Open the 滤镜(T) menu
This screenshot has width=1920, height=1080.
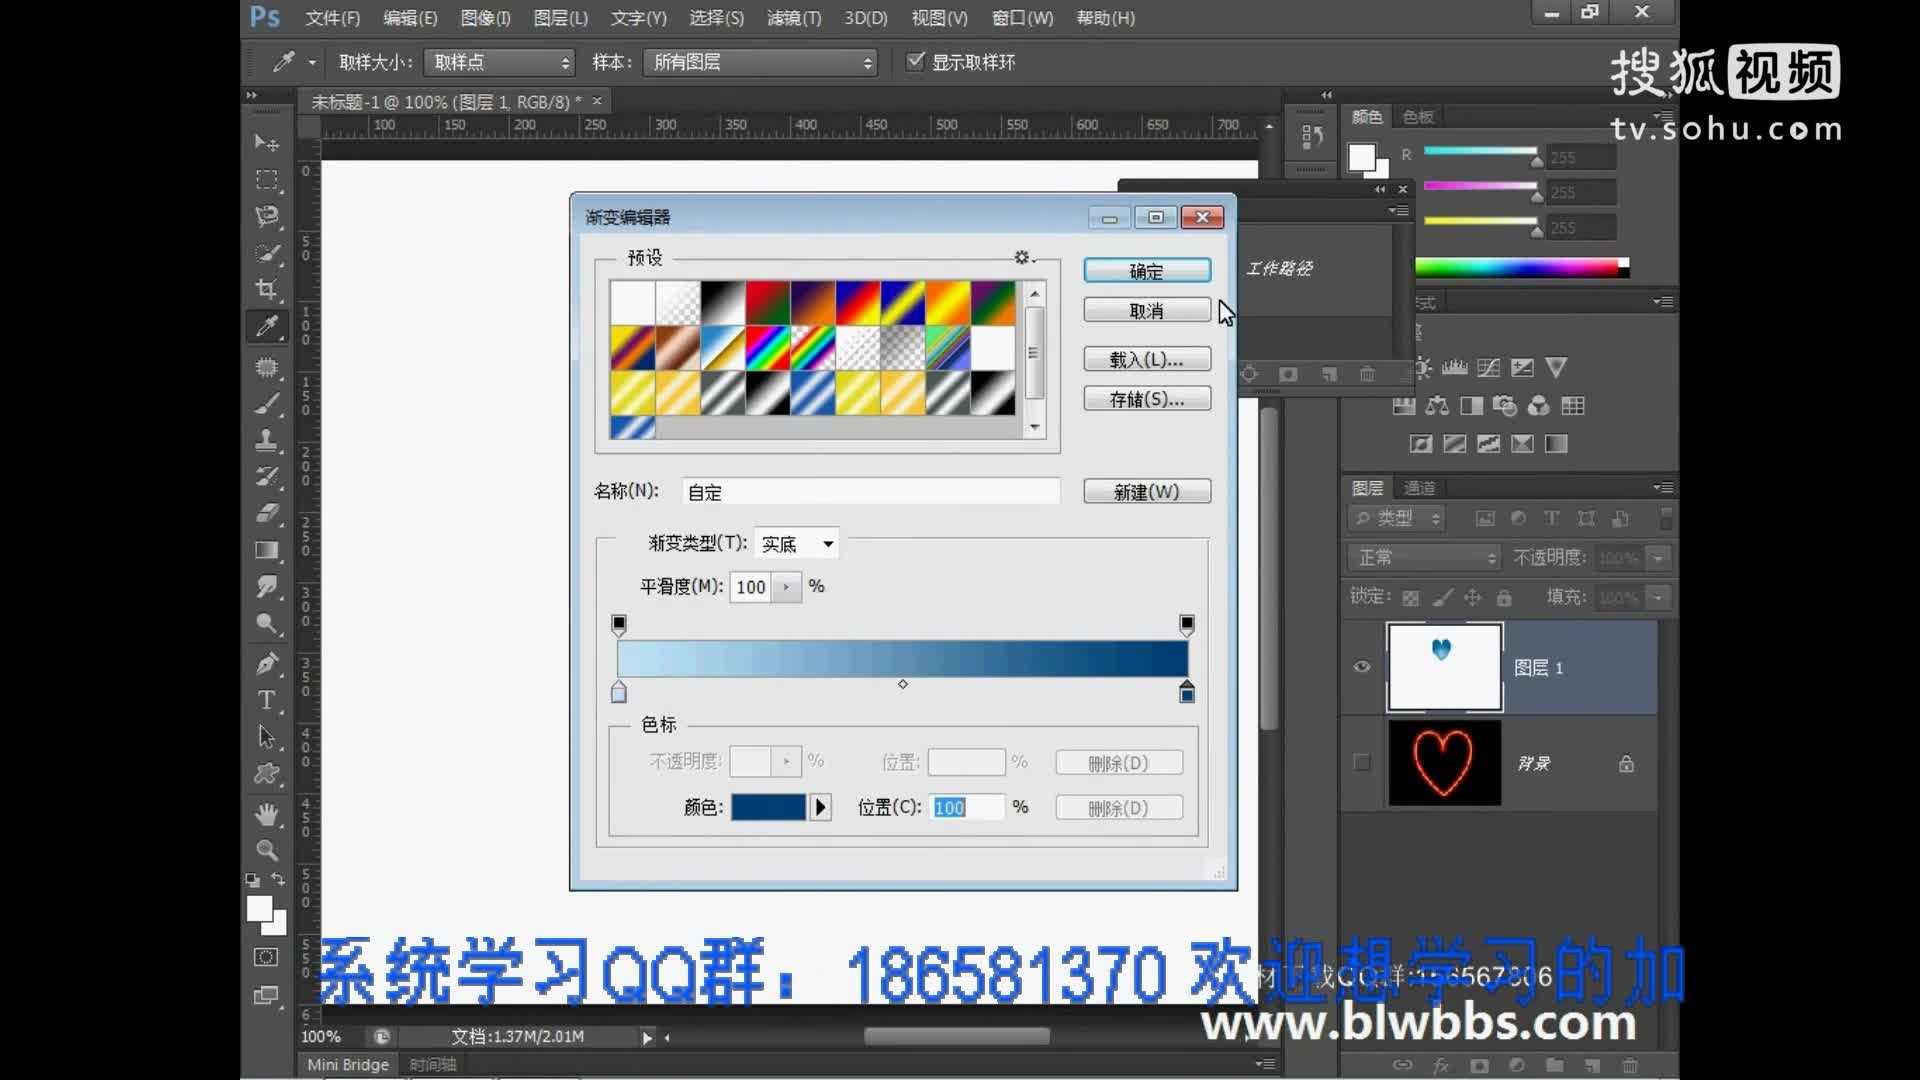pos(793,18)
